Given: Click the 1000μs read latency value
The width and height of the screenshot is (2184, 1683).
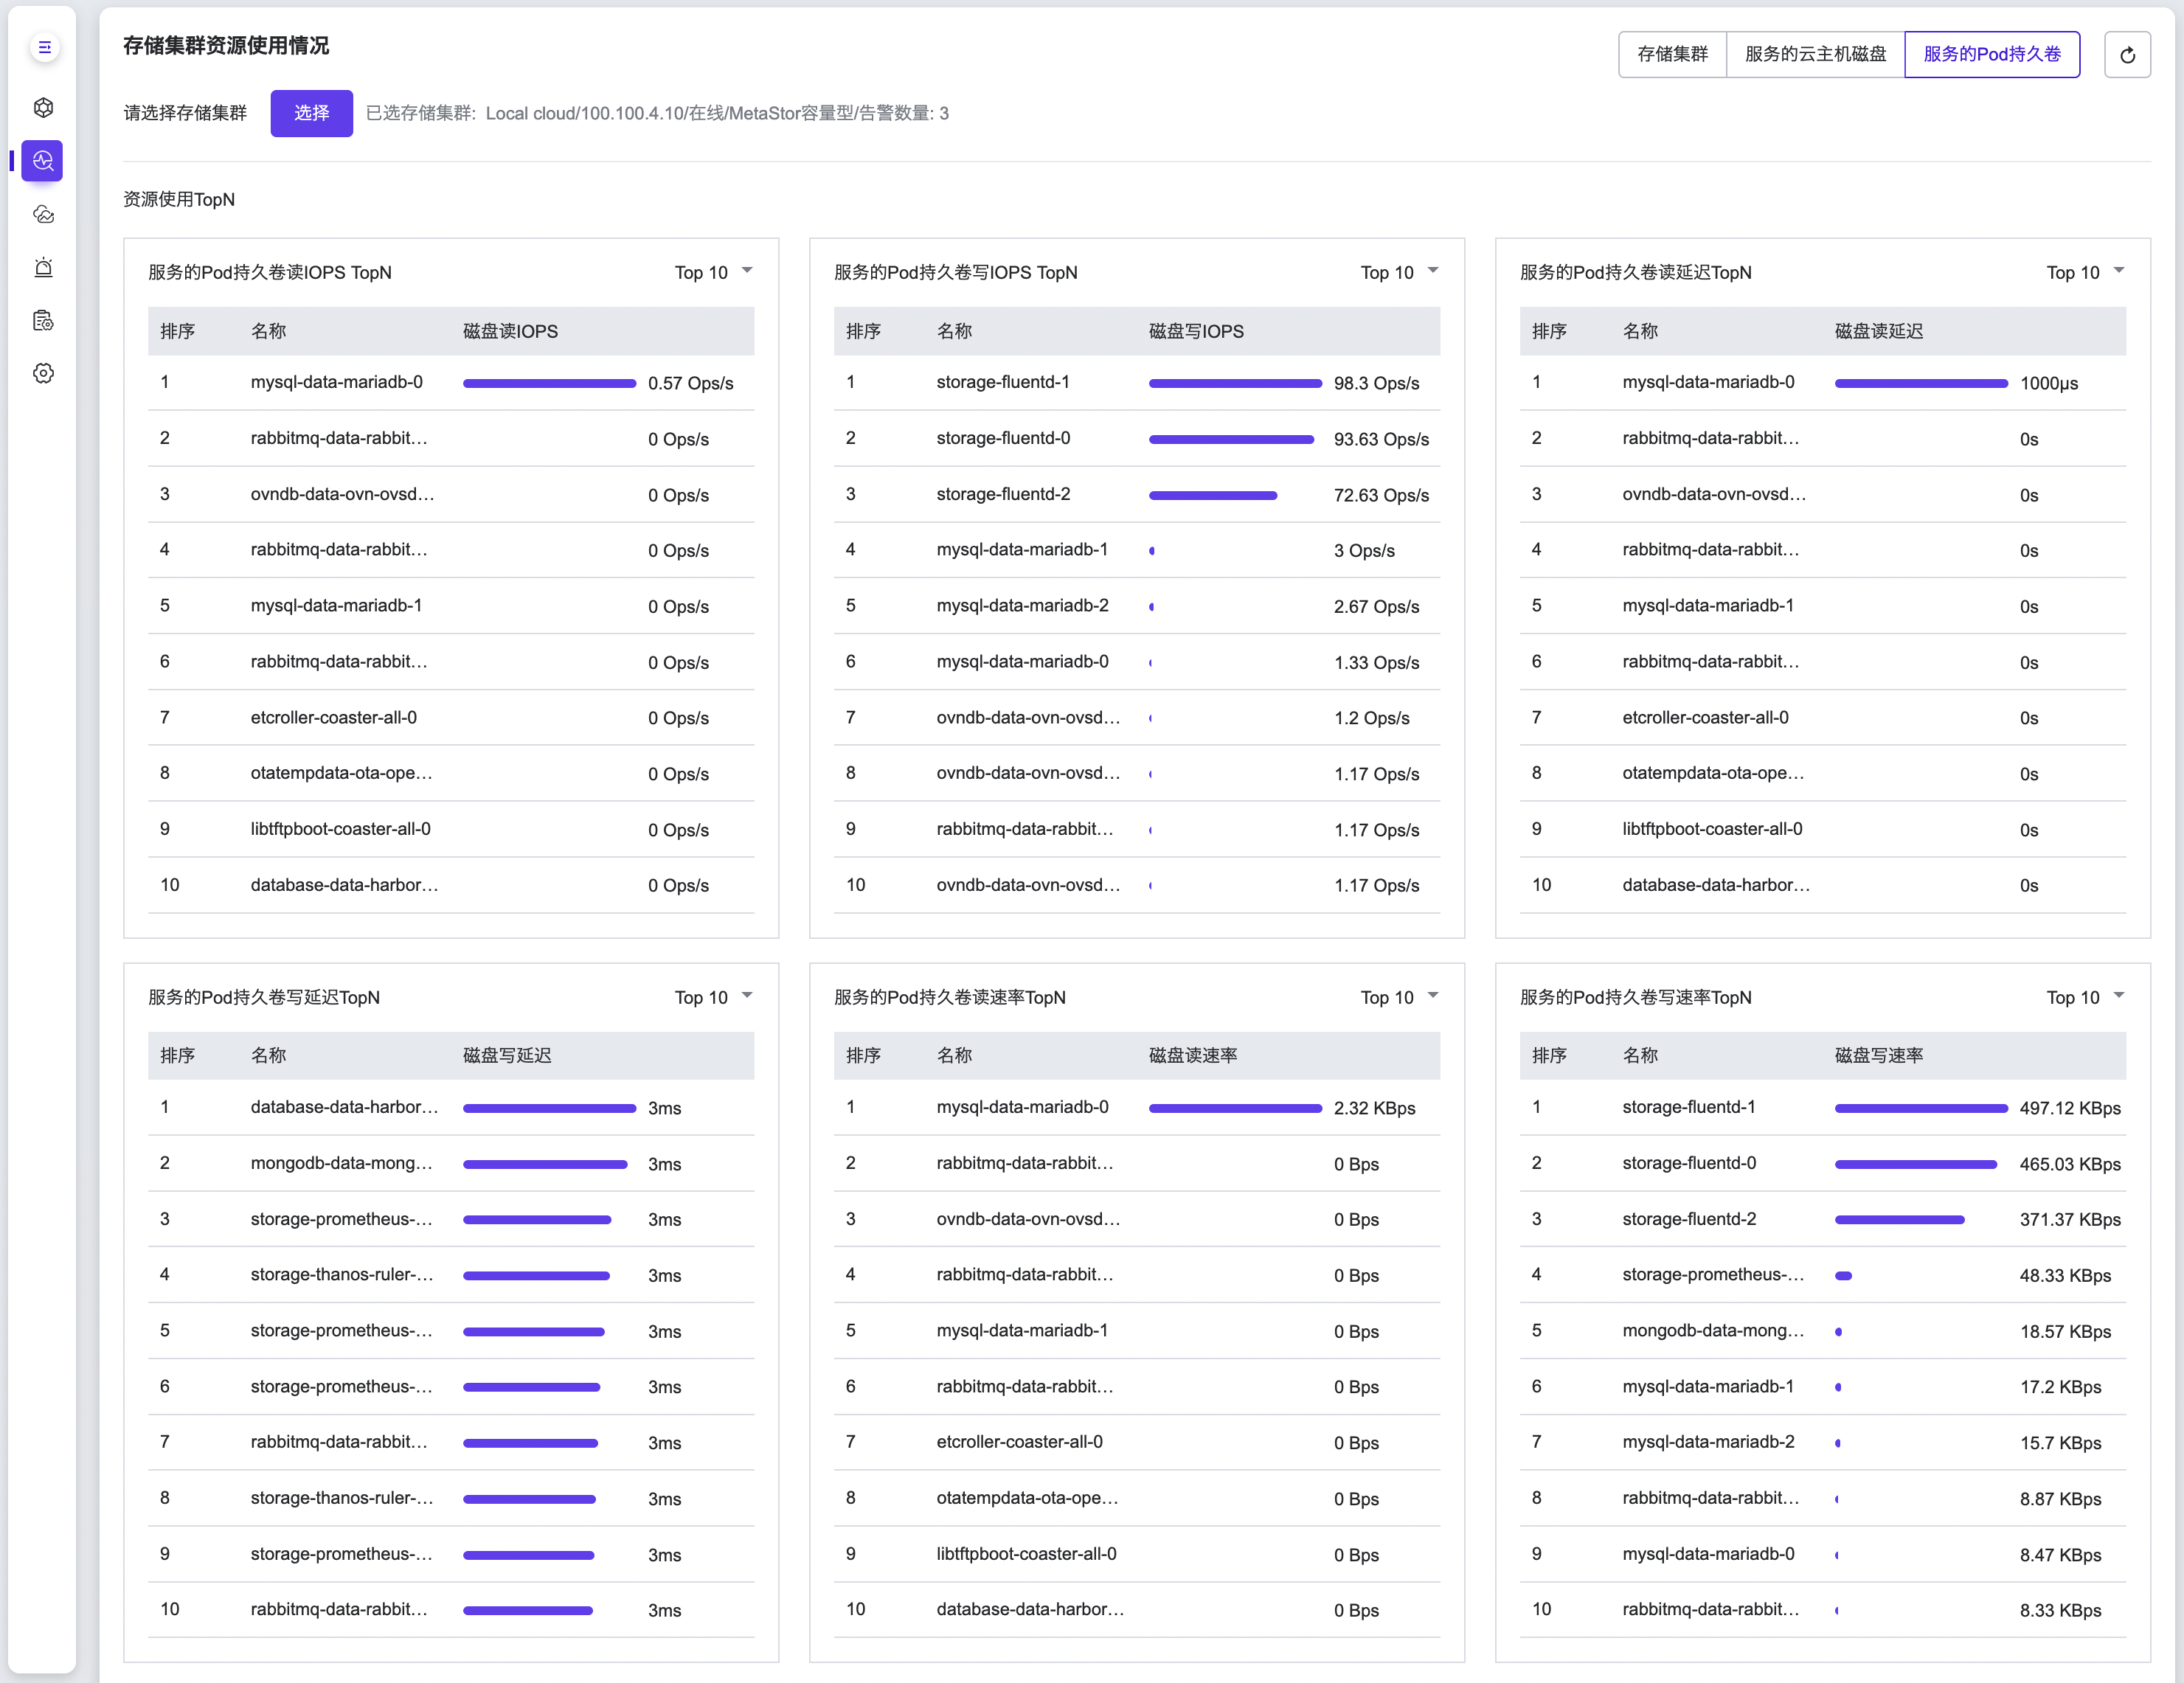Looking at the screenshot, I should (x=2049, y=383).
